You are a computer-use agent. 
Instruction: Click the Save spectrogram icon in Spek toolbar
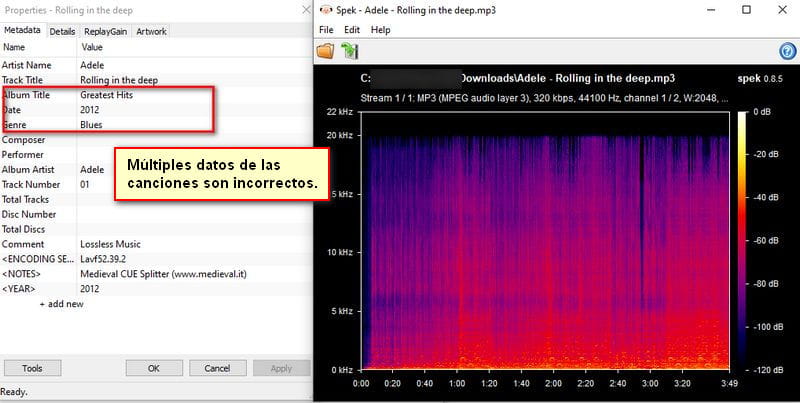tap(350, 51)
